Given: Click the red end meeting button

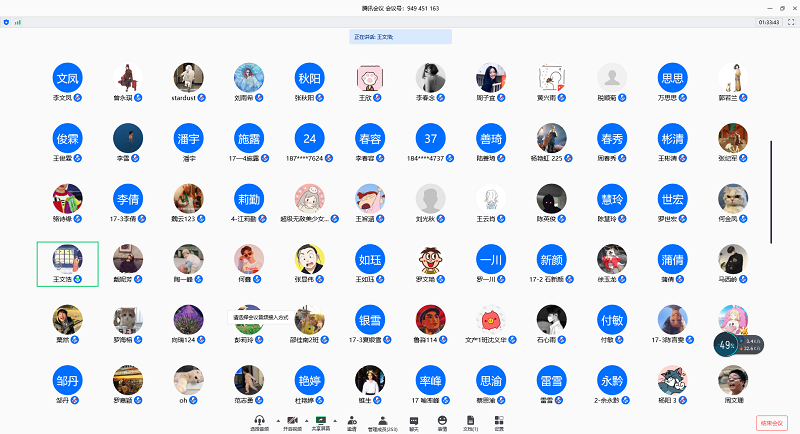Looking at the screenshot, I should (771, 423).
